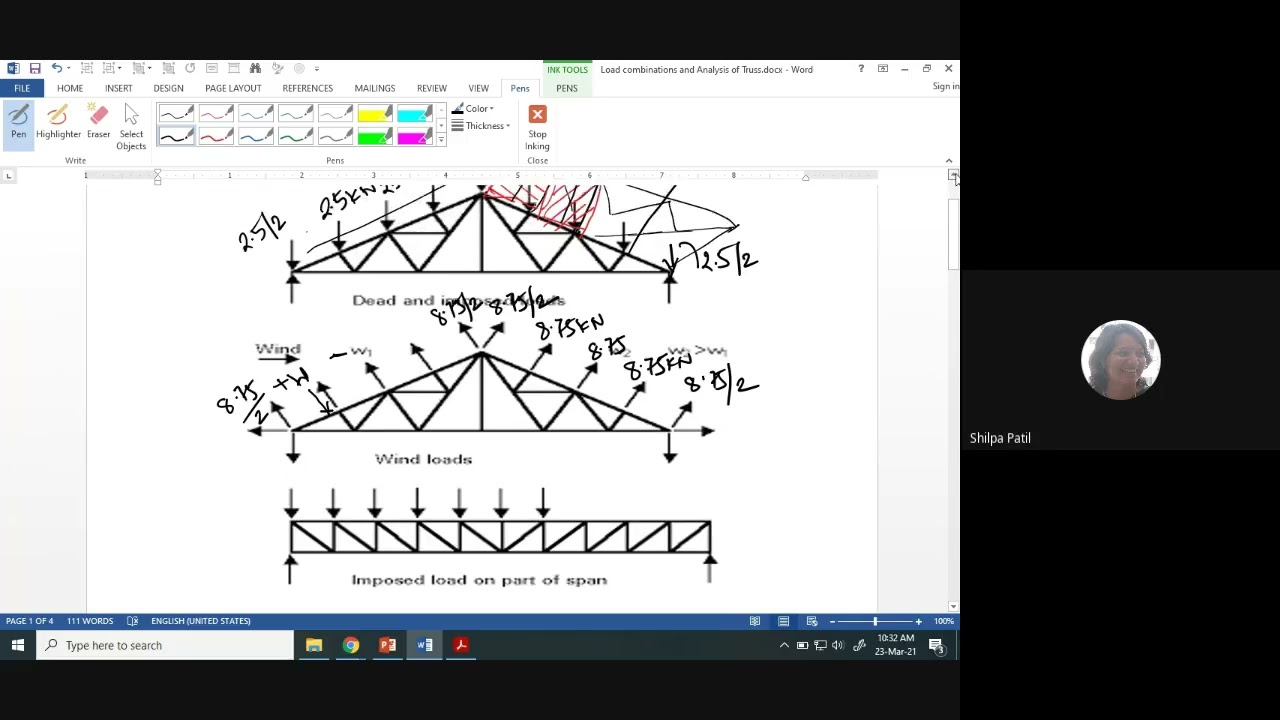Undo last action in quick access toolbar
Screen dimensions: 1280x720
point(57,69)
